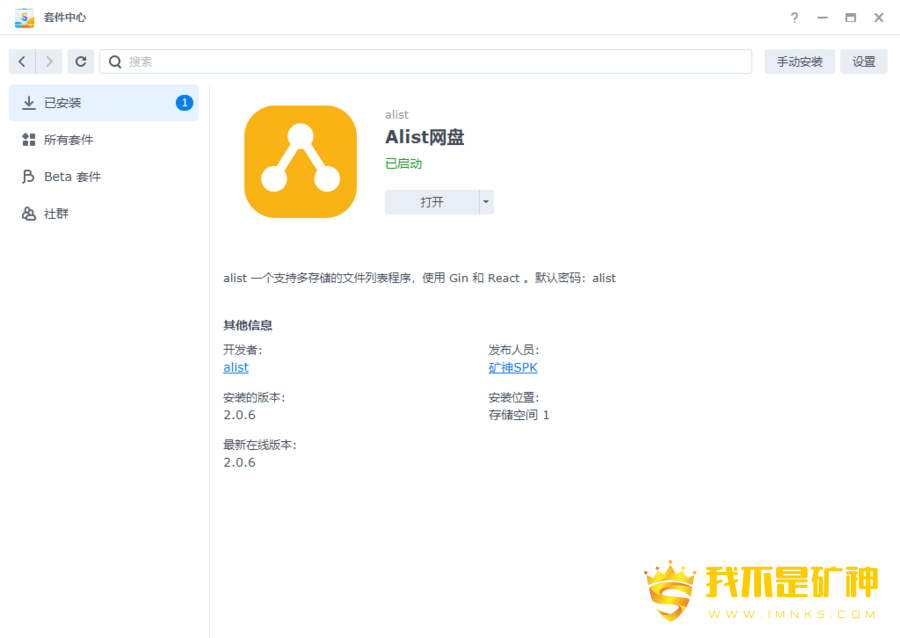
Task: Click the large Alist app icon
Action: tap(300, 162)
